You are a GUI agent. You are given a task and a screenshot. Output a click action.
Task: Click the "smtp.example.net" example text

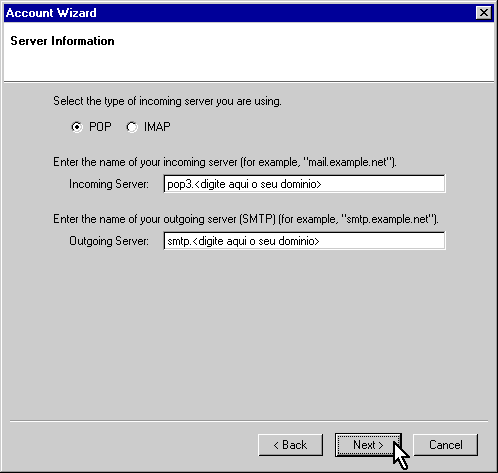coord(387,219)
